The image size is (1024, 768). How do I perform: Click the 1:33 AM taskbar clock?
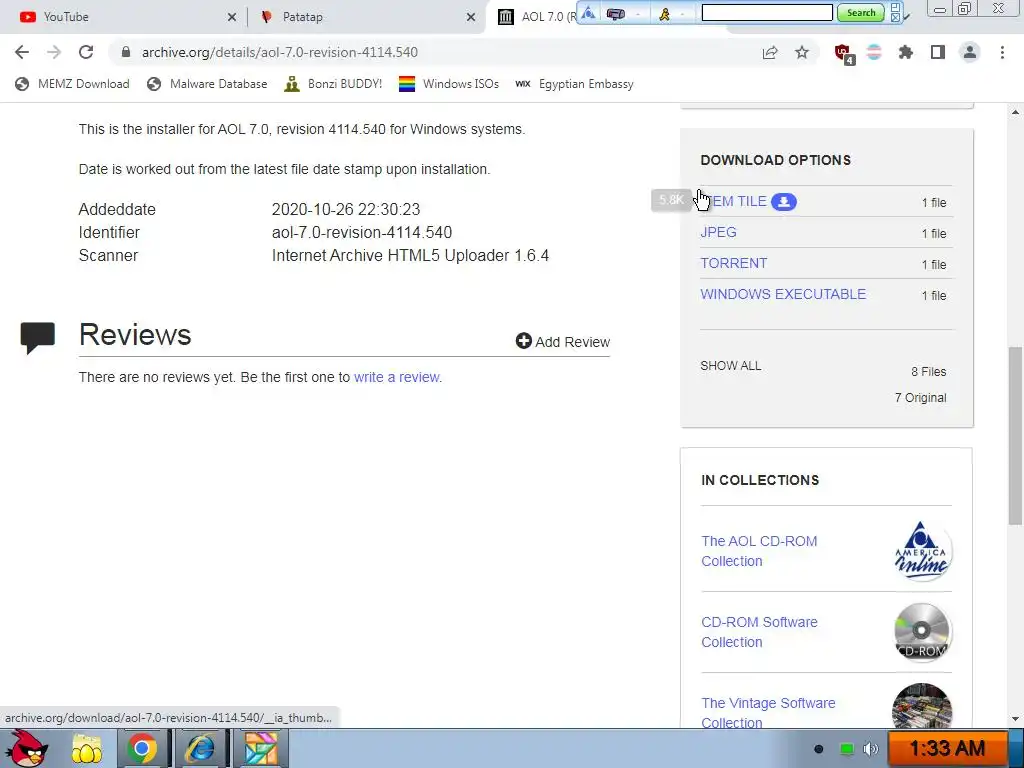click(x=947, y=748)
